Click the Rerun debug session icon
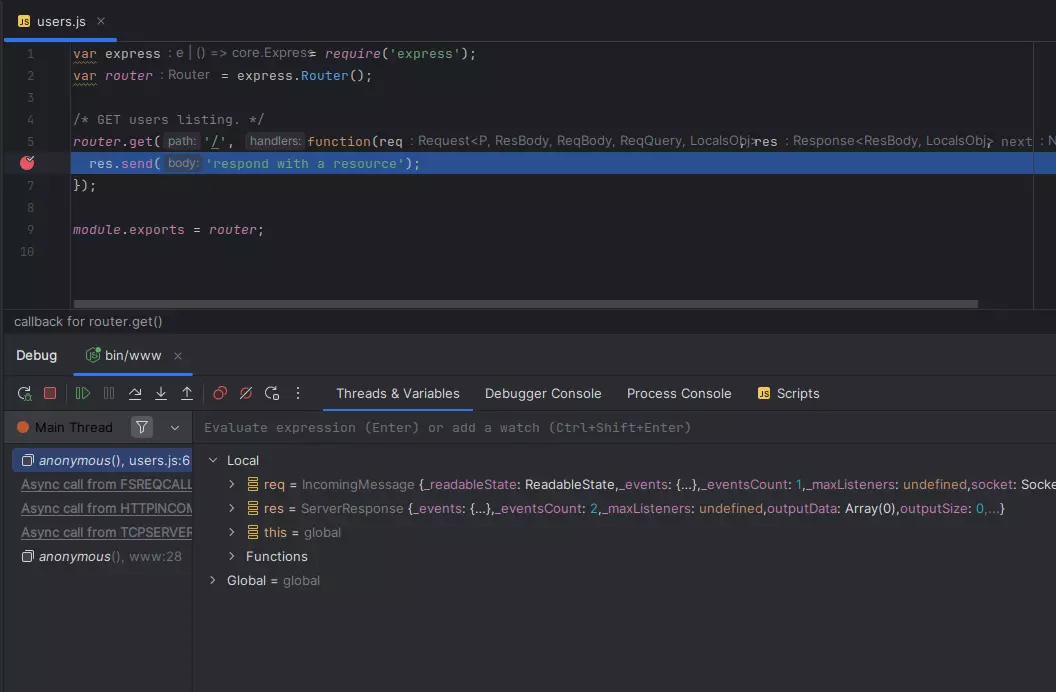The width and height of the screenshot is (1056, 692). 25,394
